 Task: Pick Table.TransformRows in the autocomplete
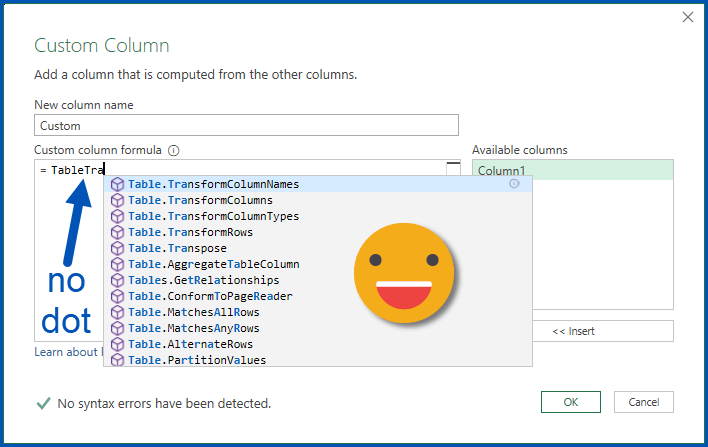[x=190, y=232]
